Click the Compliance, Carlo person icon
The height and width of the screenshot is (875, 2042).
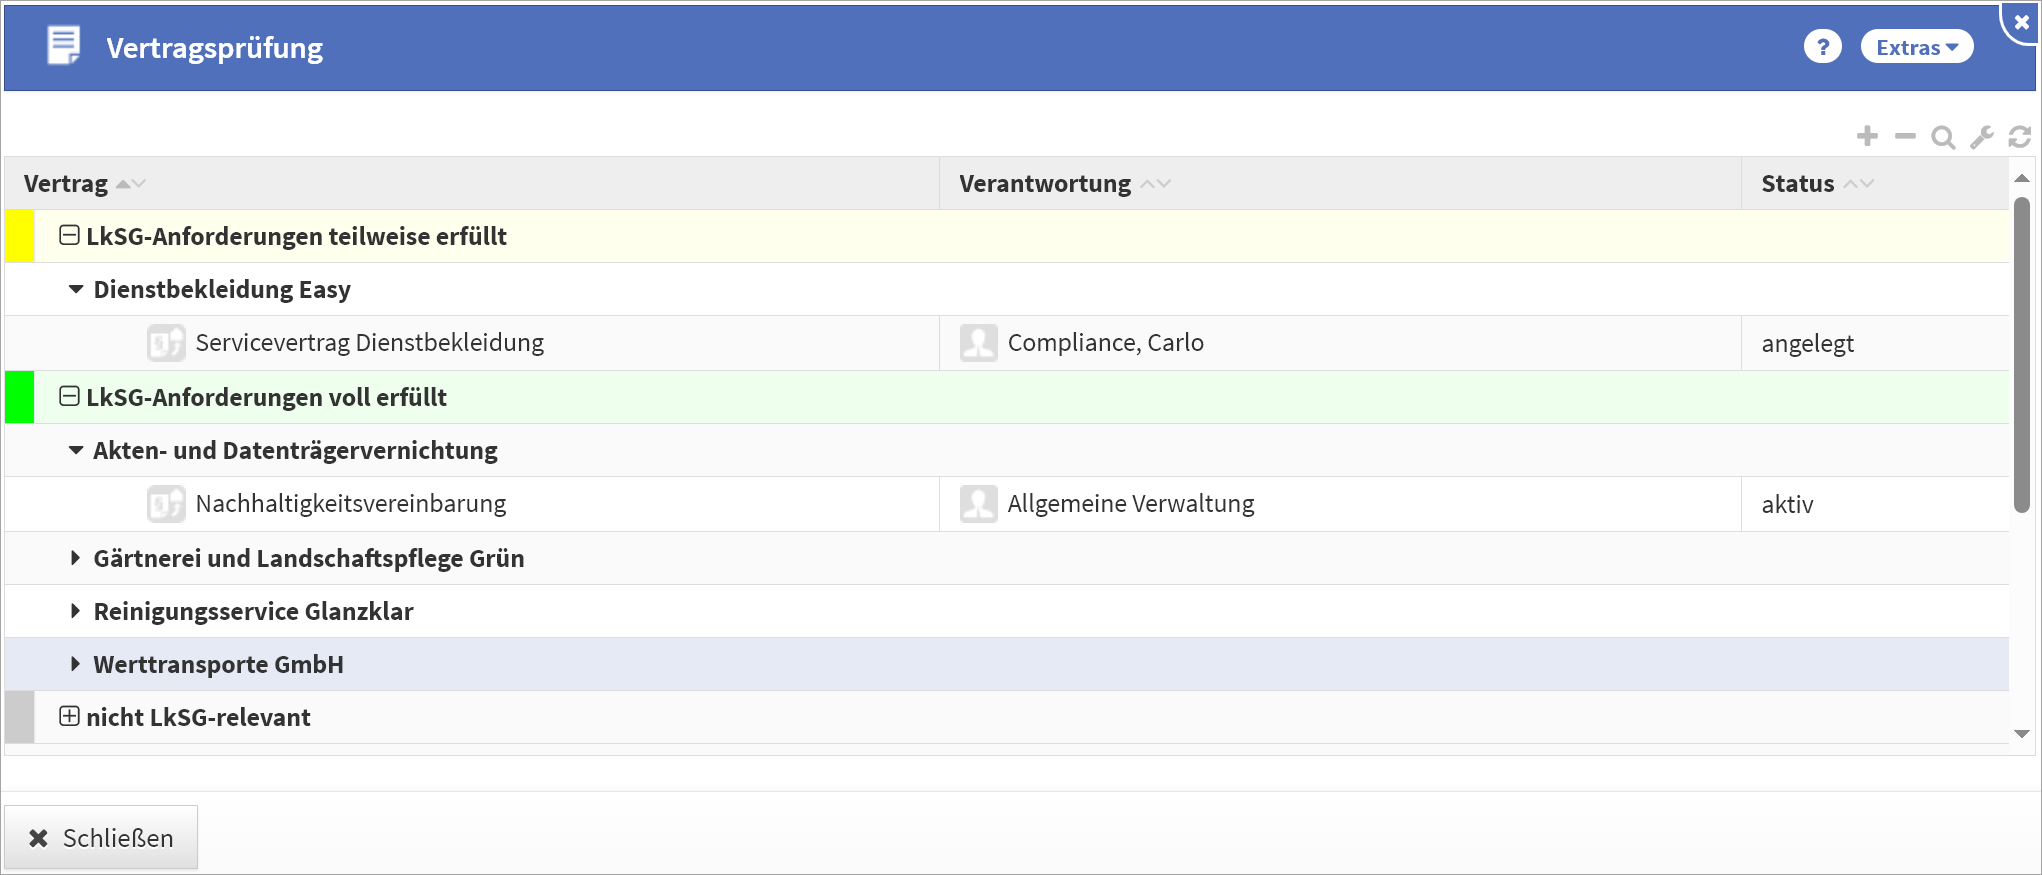(x=978, y=343)
